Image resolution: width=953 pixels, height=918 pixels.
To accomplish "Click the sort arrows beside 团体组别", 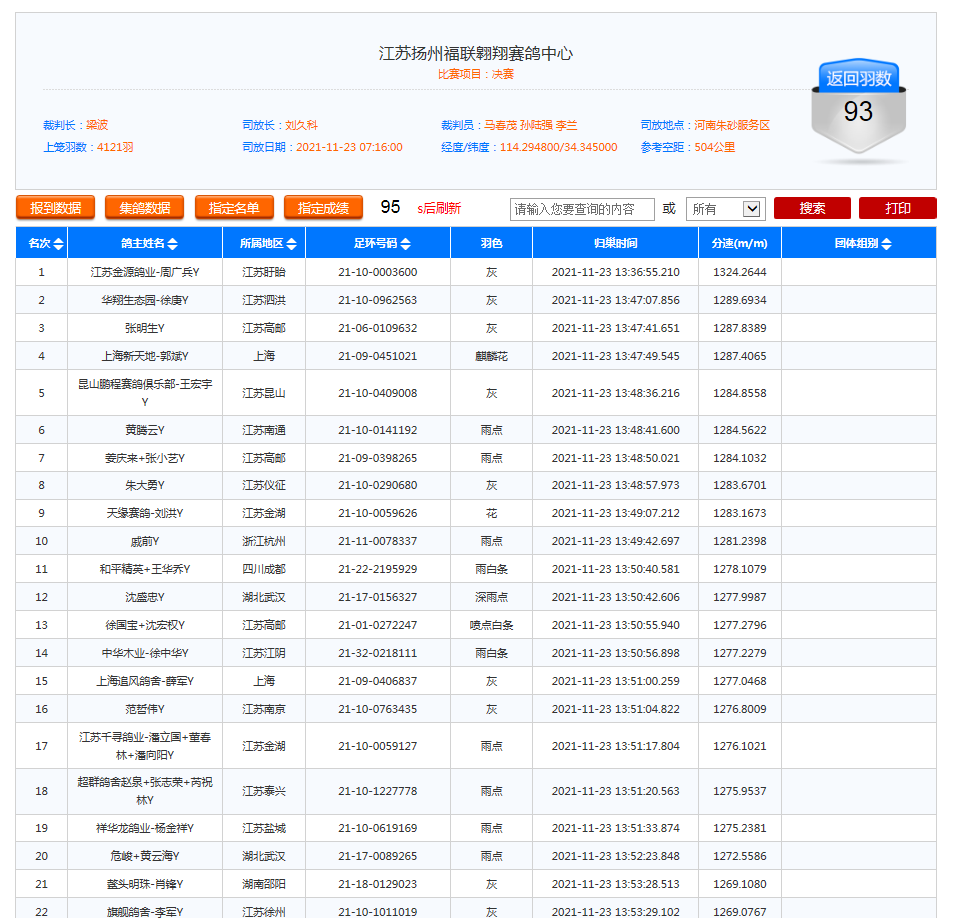I will click(886, 244).
